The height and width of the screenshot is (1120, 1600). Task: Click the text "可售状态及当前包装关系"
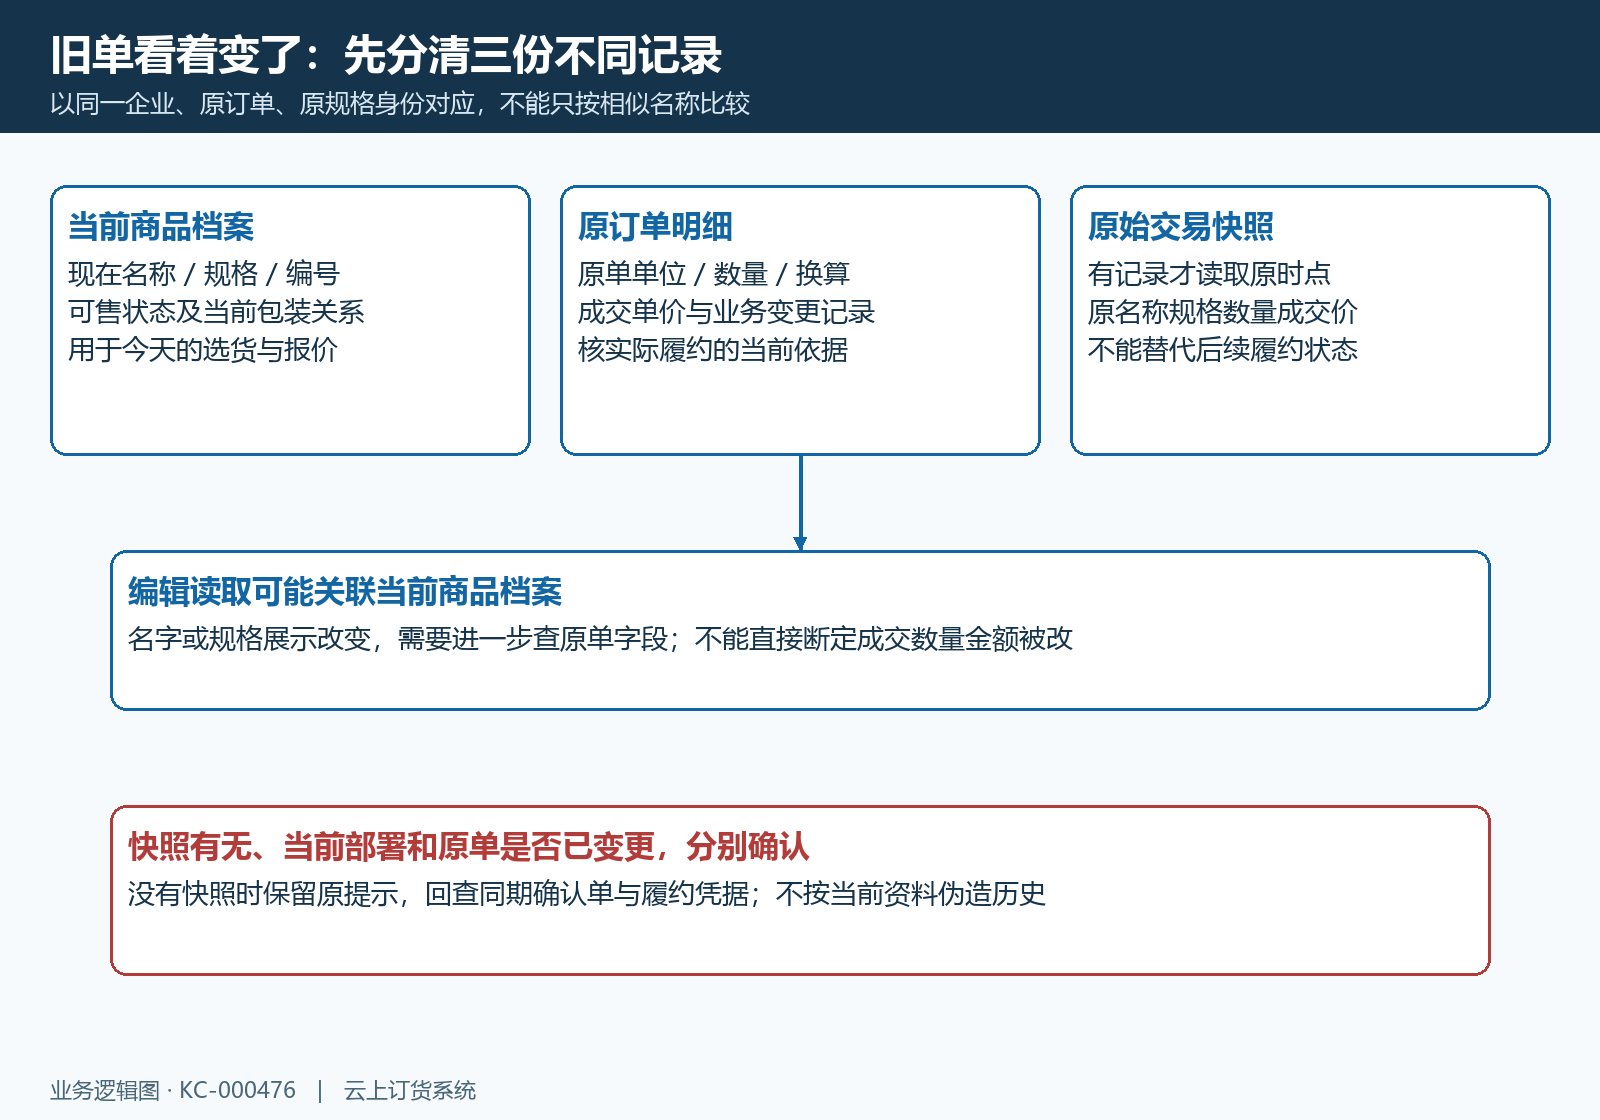216,311
